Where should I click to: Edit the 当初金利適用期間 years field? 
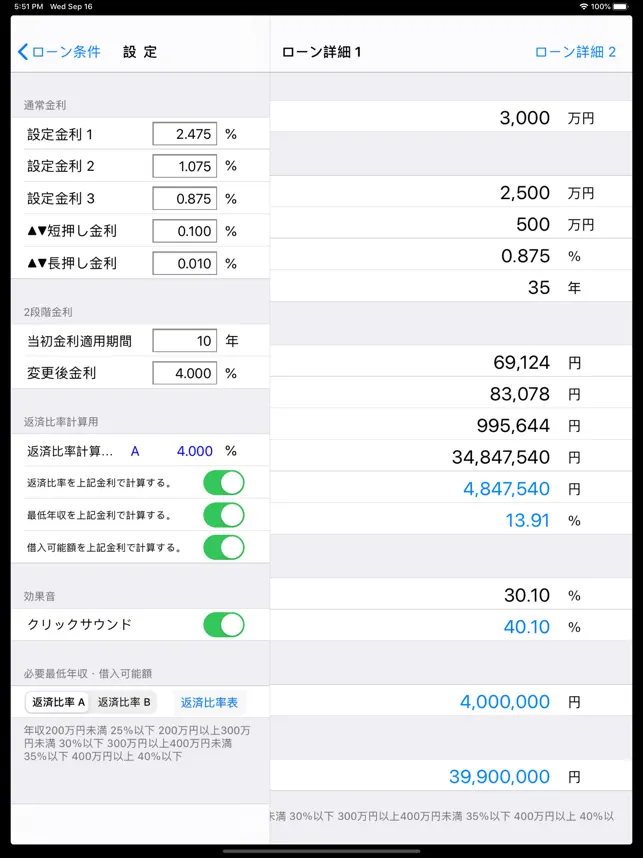click(184, 341)
